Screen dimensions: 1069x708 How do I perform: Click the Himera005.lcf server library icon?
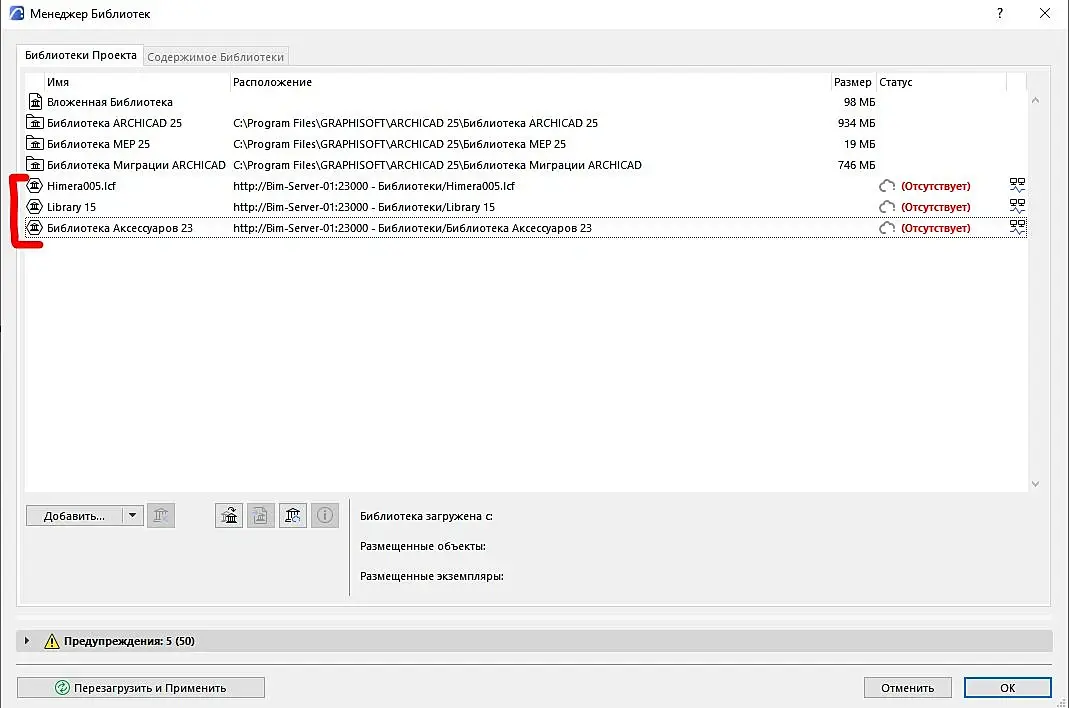click(x=34, y=186)
